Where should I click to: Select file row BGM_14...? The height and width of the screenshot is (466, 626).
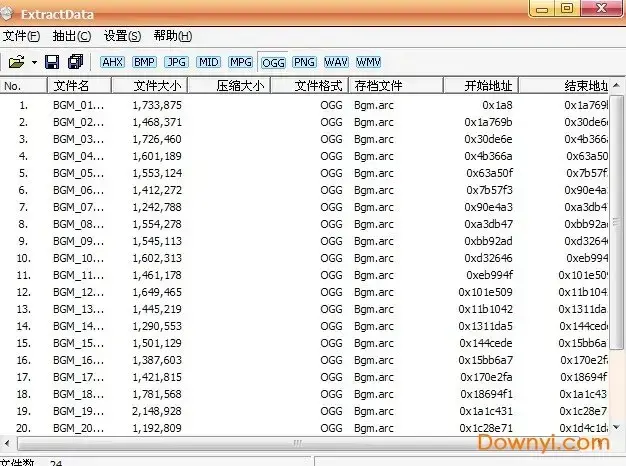304,326
